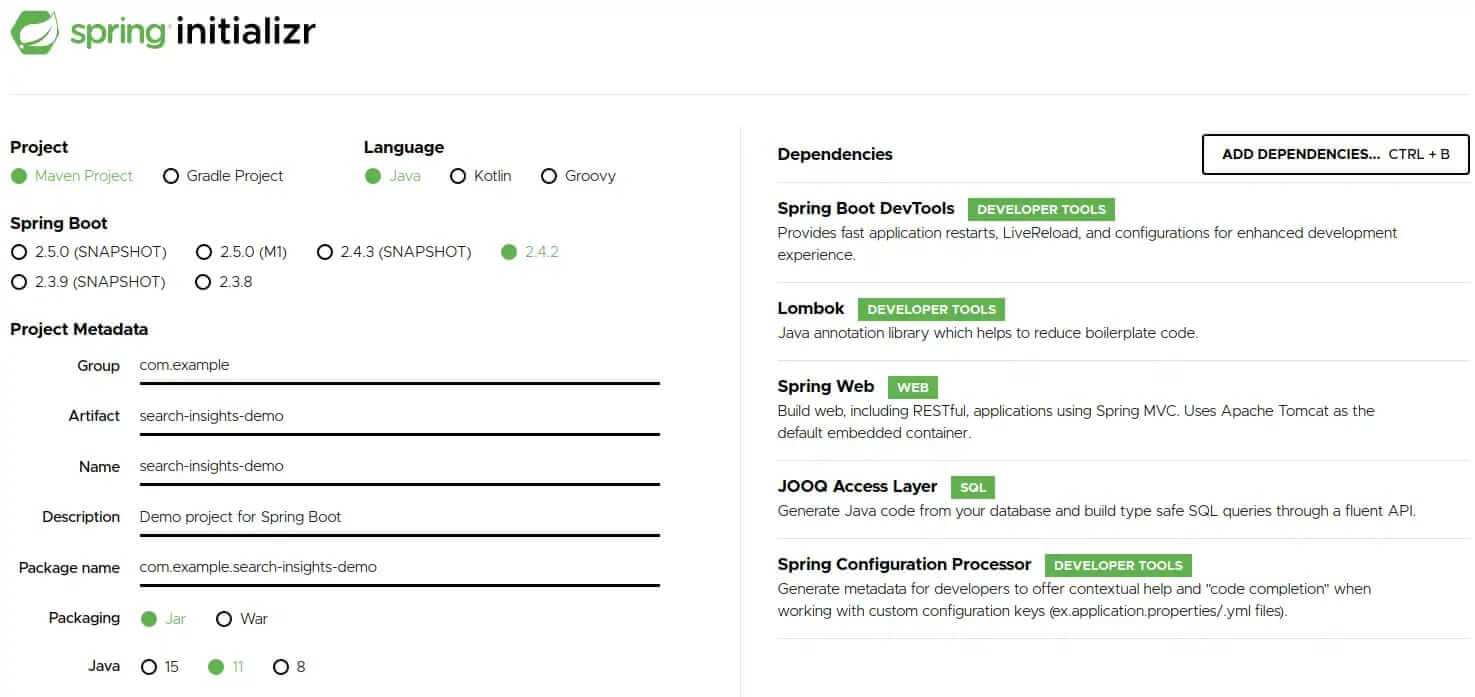The height and width of the screenshot is (697, 1475).
Task: Click the JOOQ Access Layer dependency title
Action: (x=857, y=486)
